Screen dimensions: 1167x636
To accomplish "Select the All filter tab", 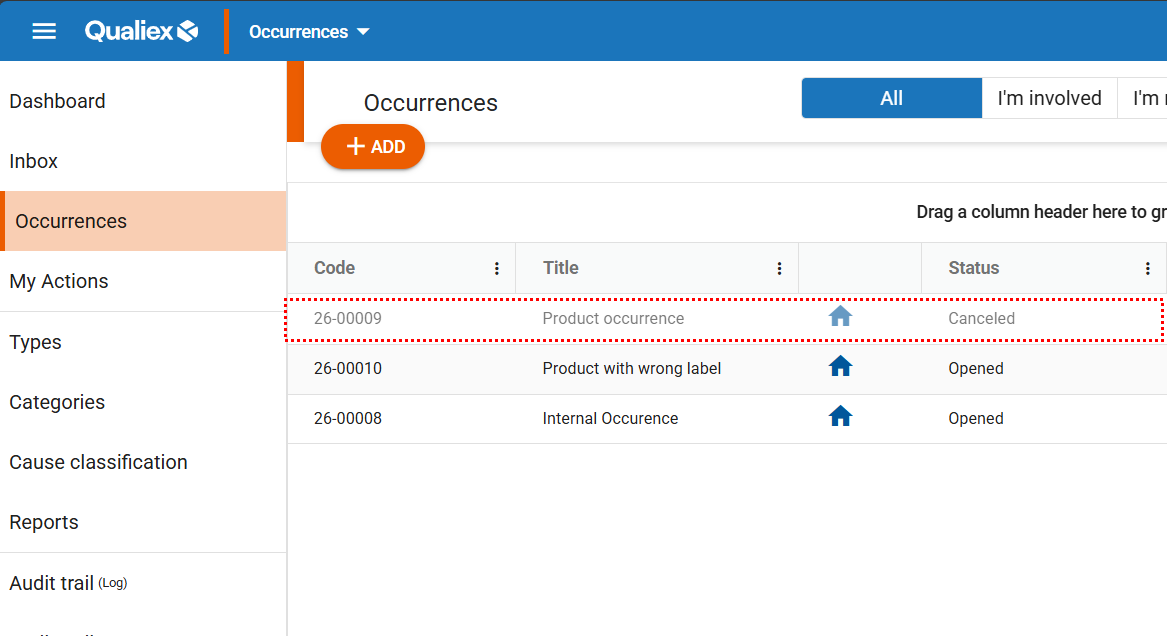I will click(x=891, y=98).
